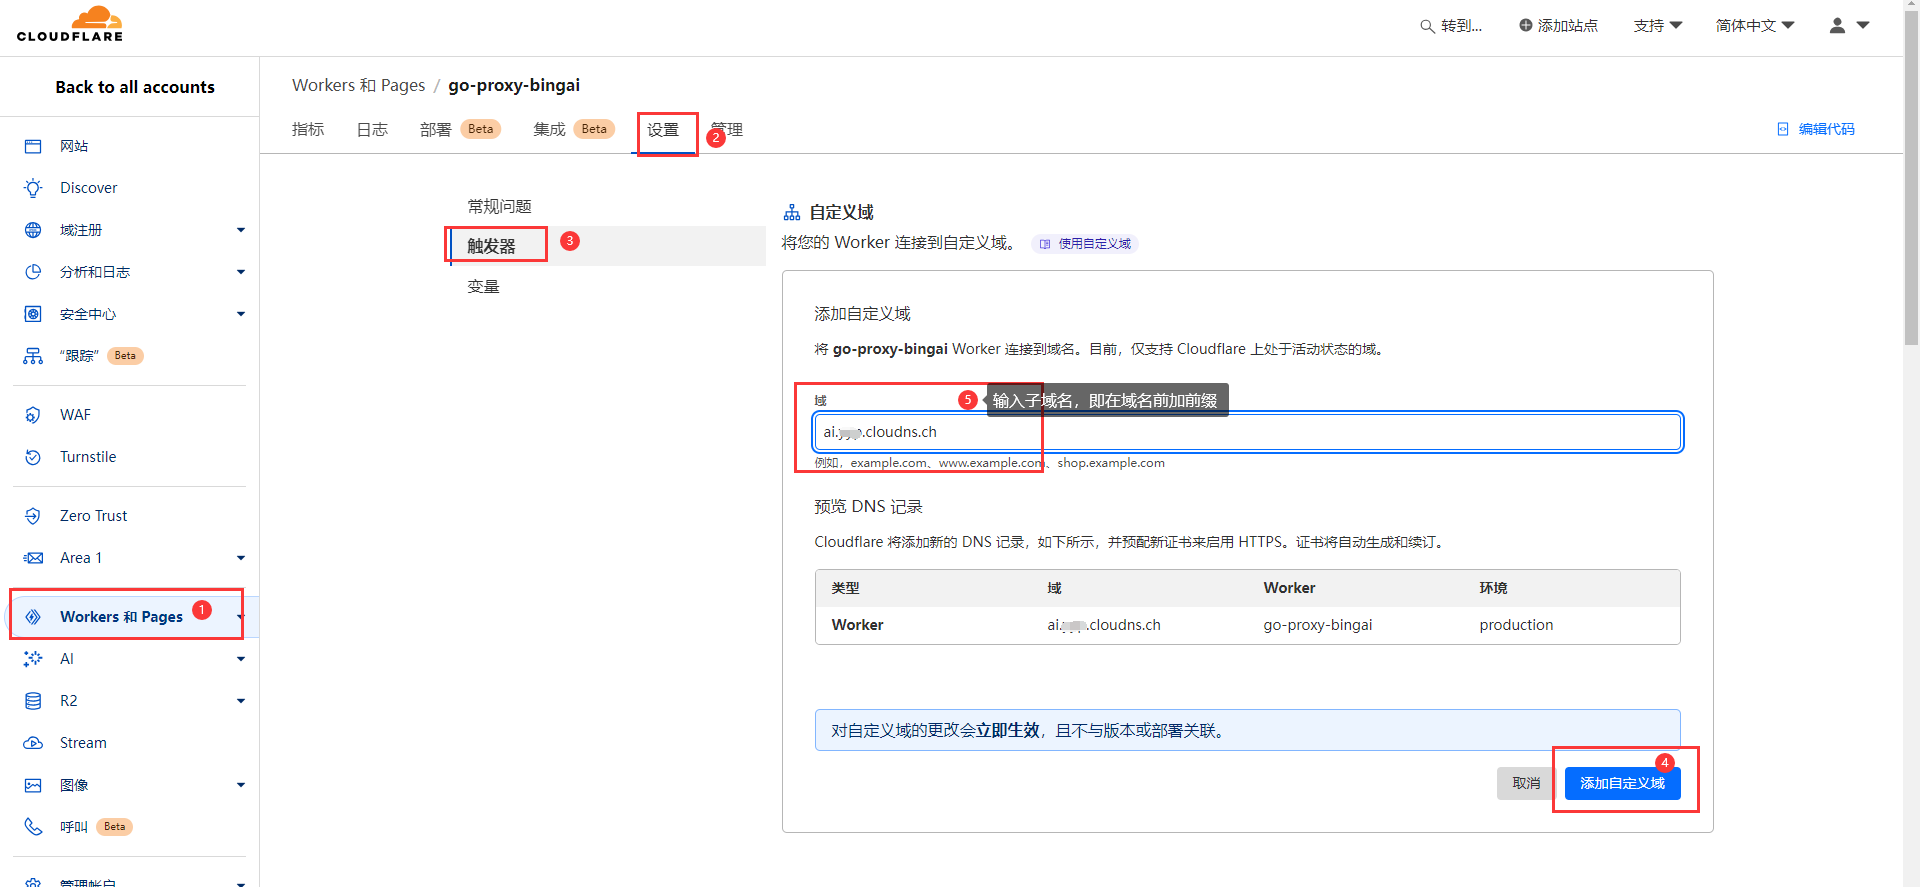Click Workers 和 Pages breadcrumb link
Screen dimensions: 1920x887
point(359,85)
